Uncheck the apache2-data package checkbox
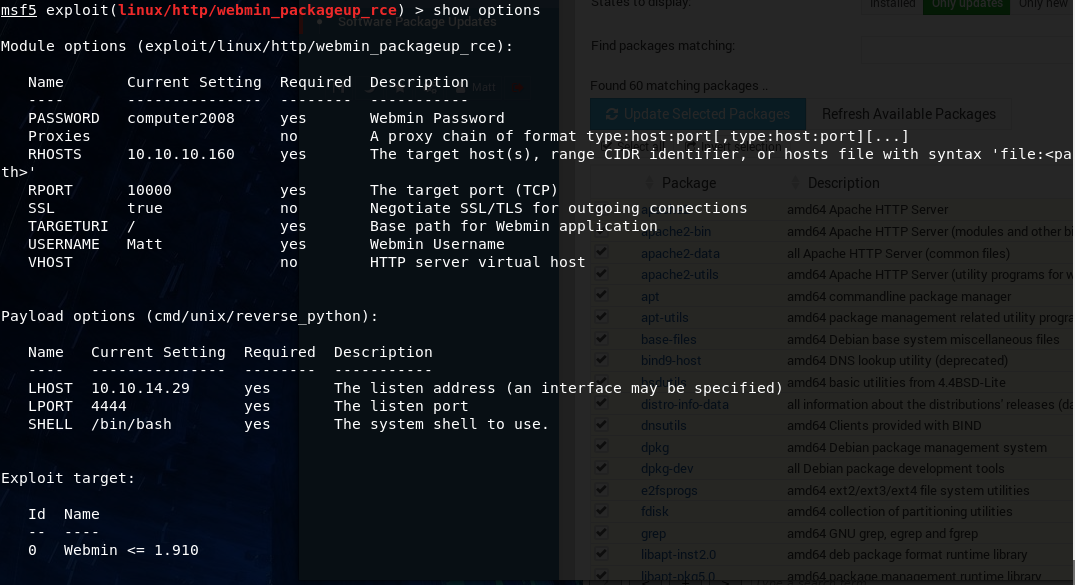Screen dimensions: 1075x585 (601, 252)
